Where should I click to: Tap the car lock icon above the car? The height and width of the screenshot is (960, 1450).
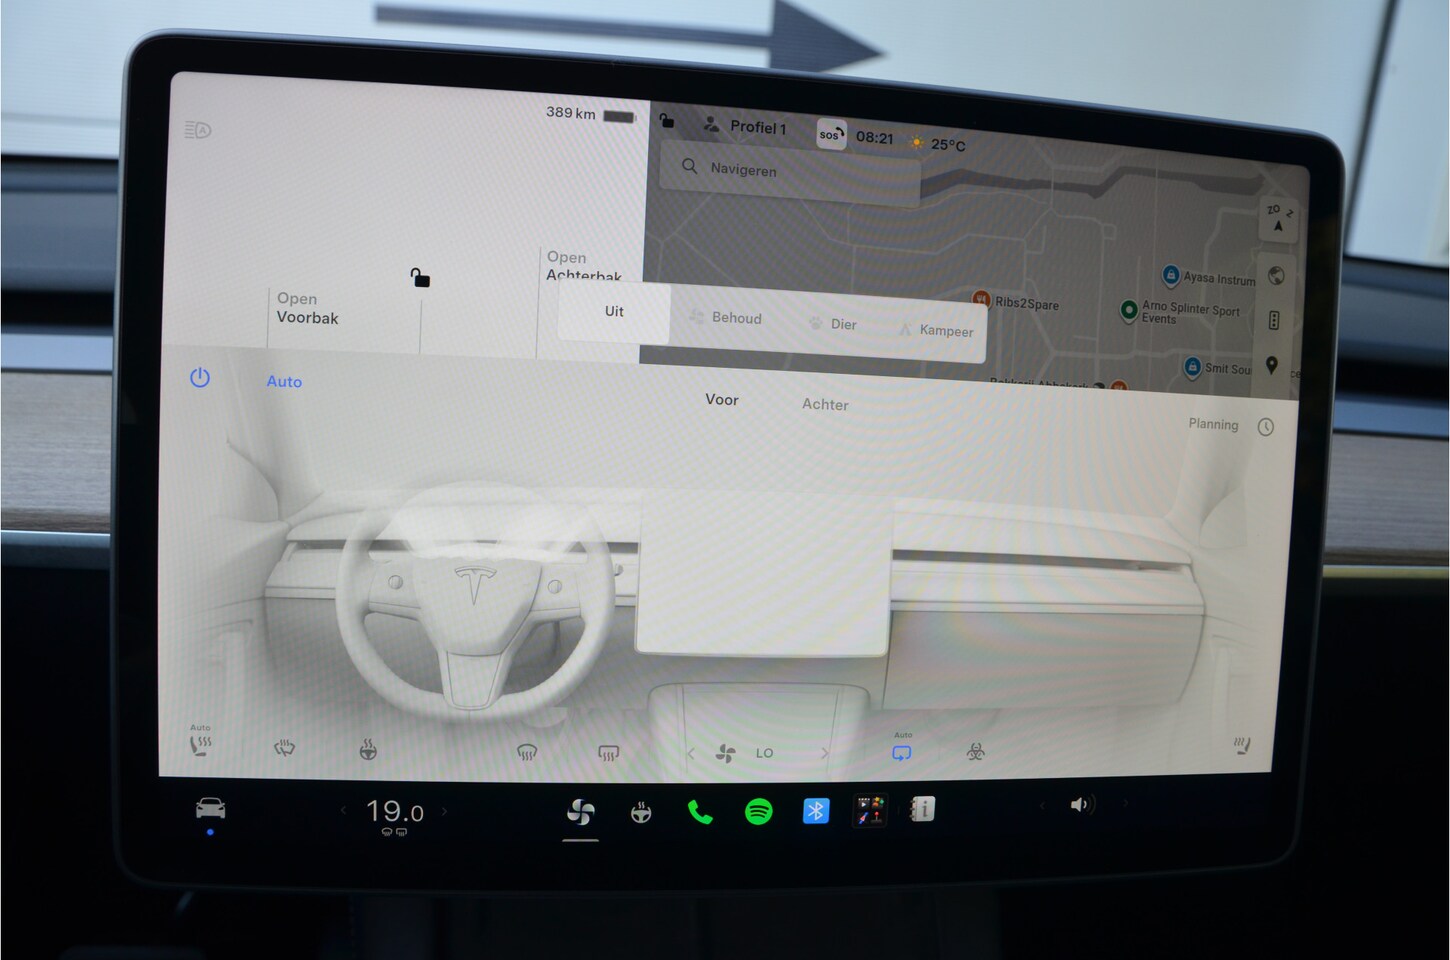coord(420,277)
